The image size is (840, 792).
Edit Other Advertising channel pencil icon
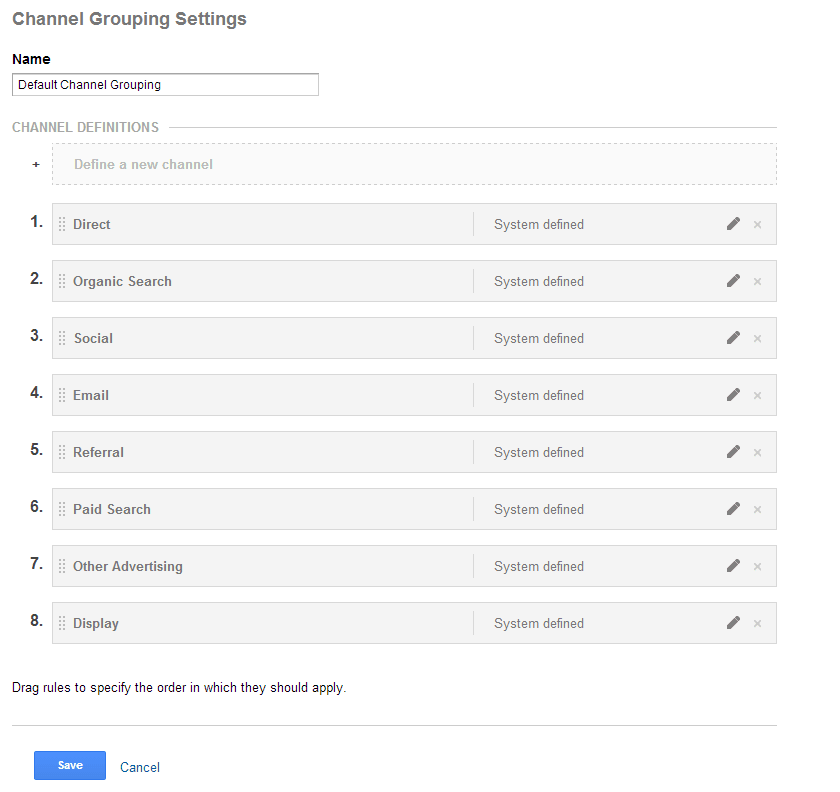pyautogui.click(x=733, y=566)
